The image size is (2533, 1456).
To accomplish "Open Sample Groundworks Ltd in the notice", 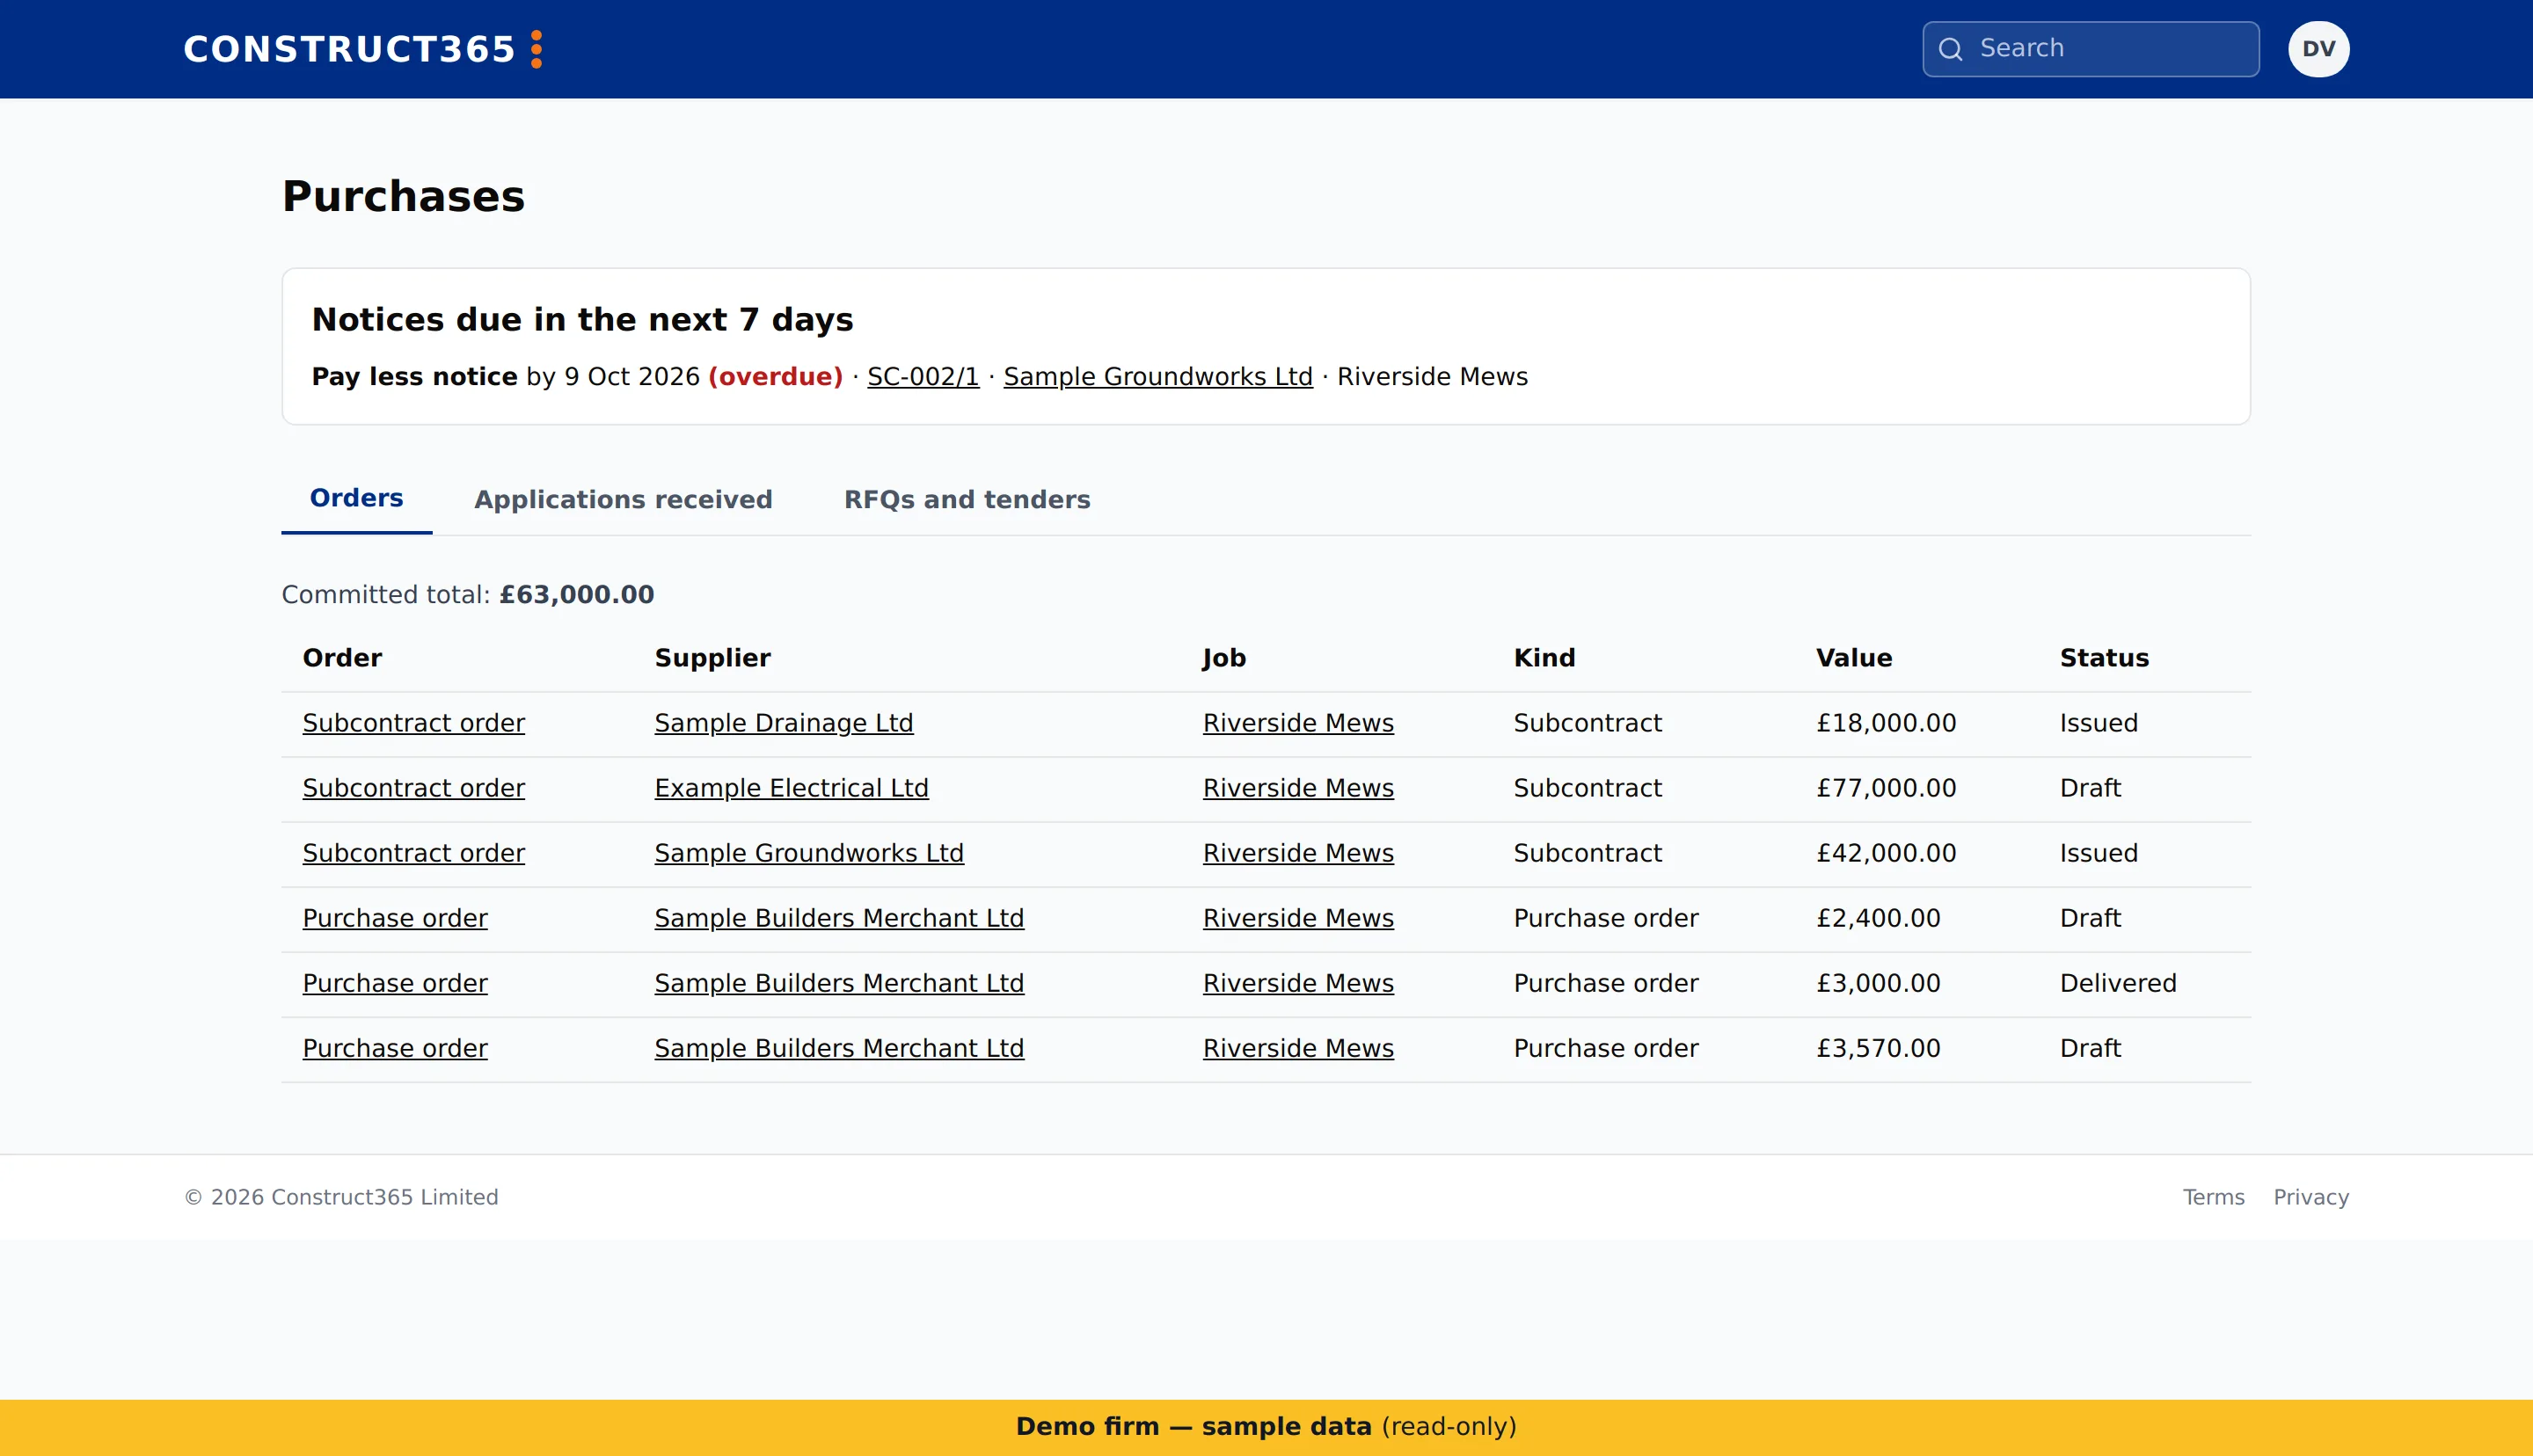I will click(x=1158, y=377).
